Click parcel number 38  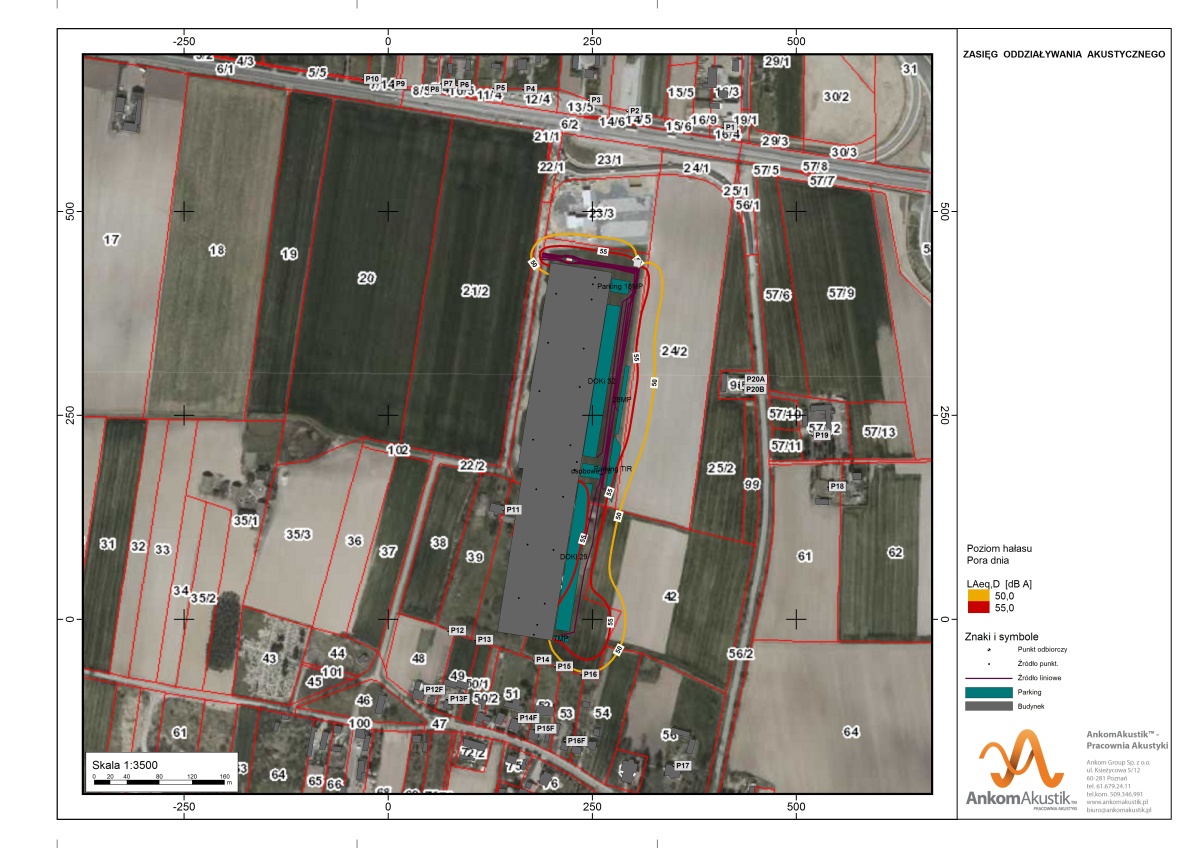tap(438, 543)
